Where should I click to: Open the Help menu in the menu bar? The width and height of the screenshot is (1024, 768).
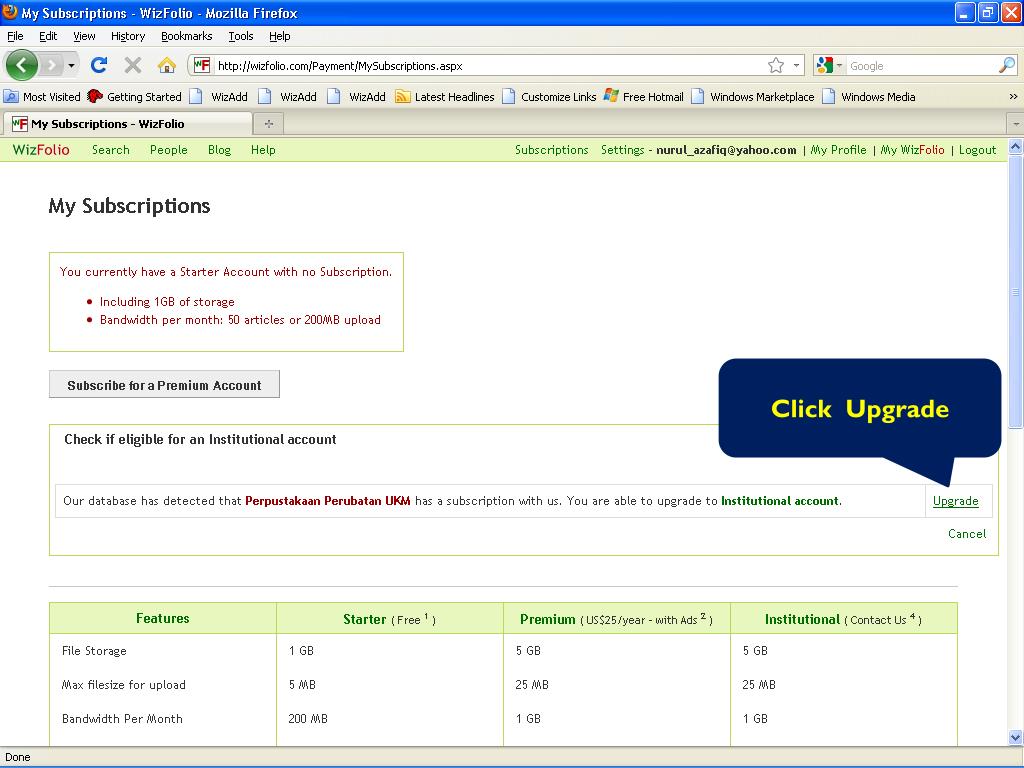280,36
